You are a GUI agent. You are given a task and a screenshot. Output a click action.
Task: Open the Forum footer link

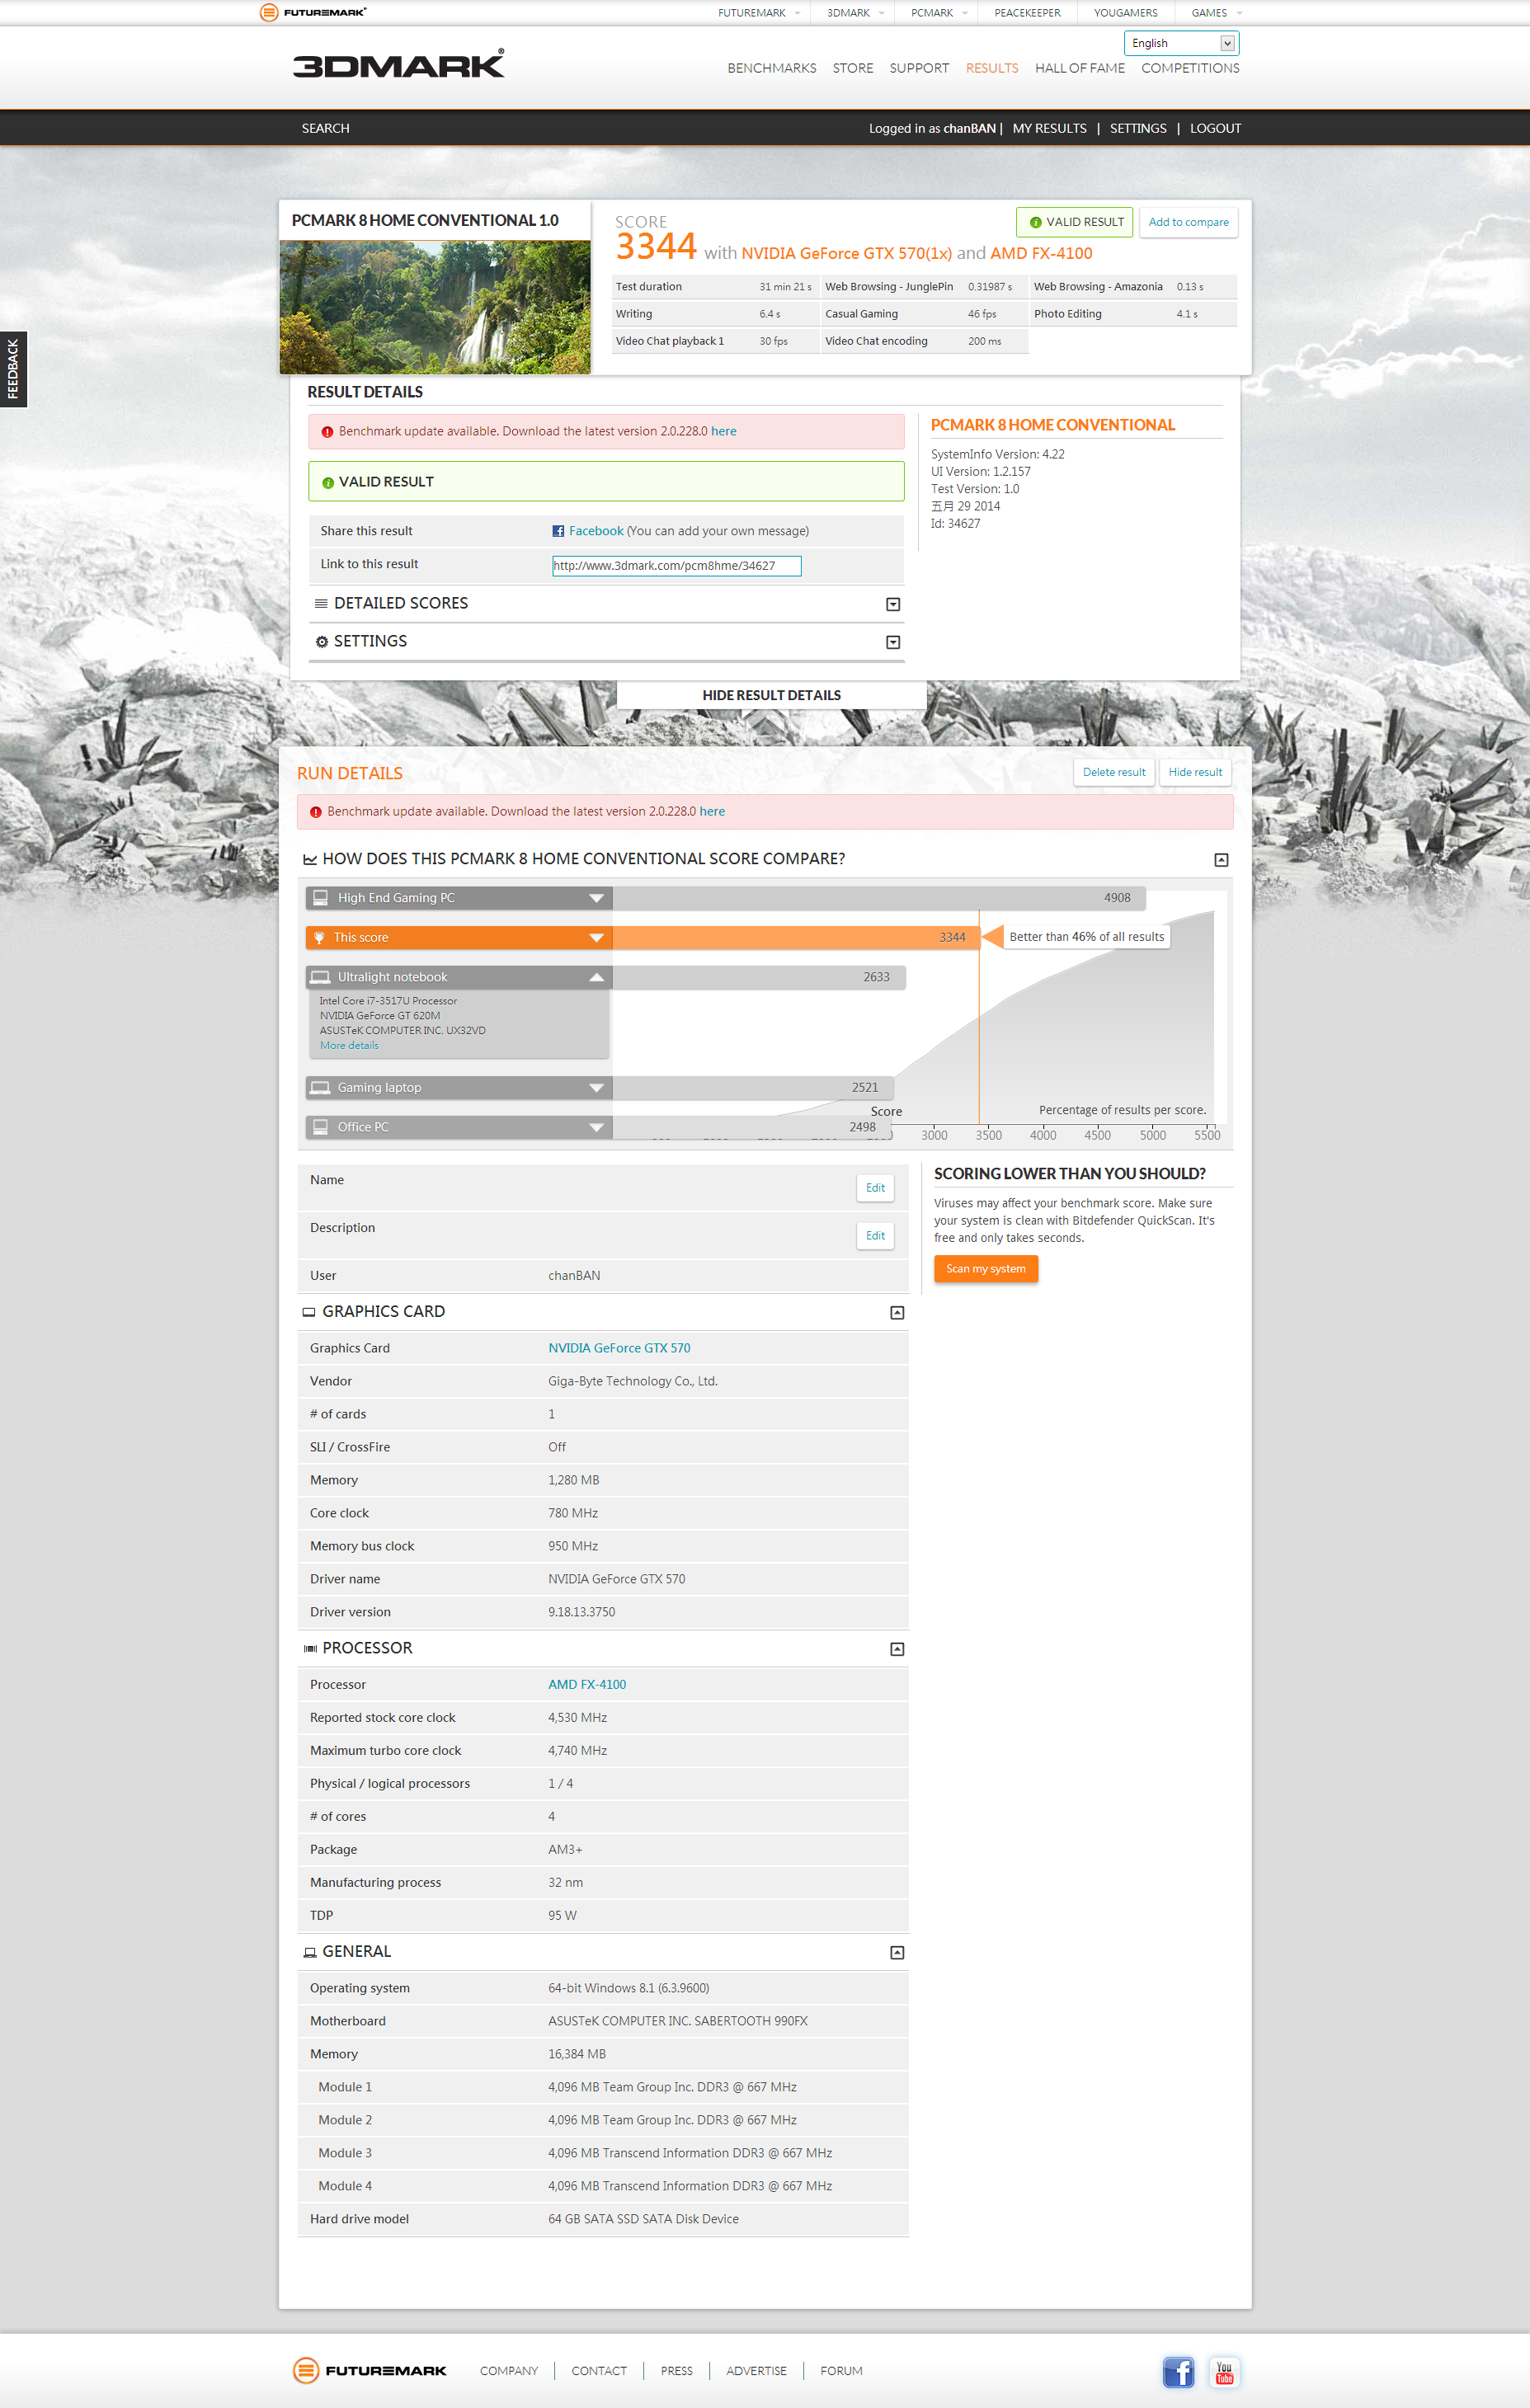point(841,2371)
